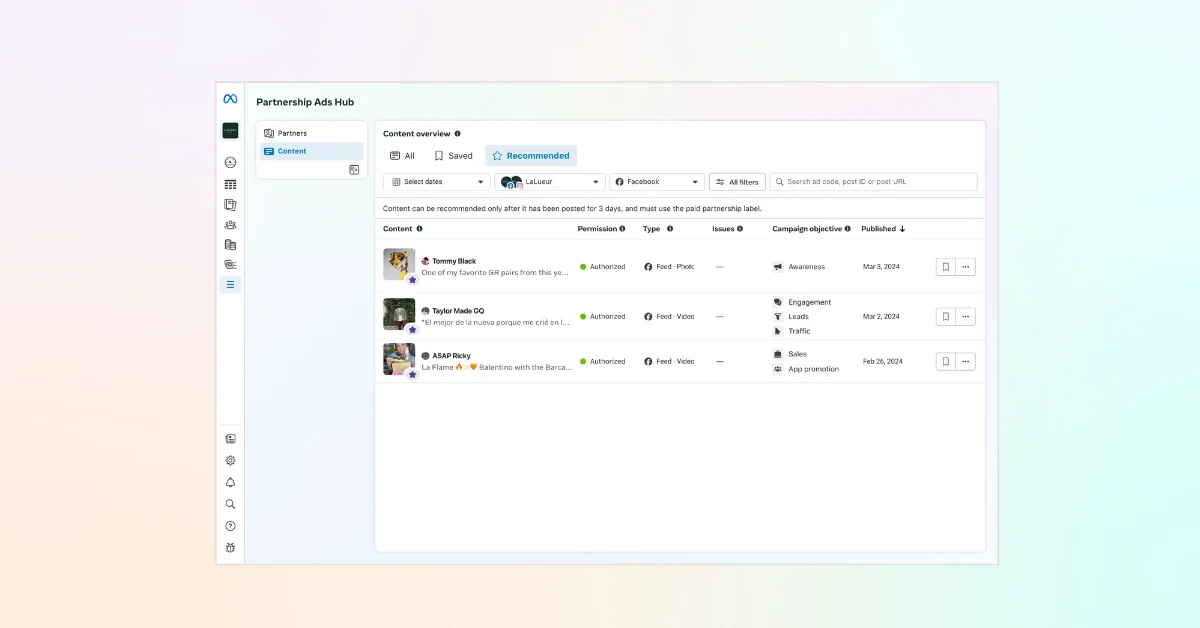Viewport: 1200px width, 628px height.
Task: Select the Recommended tab
Action: click(531, 156)
